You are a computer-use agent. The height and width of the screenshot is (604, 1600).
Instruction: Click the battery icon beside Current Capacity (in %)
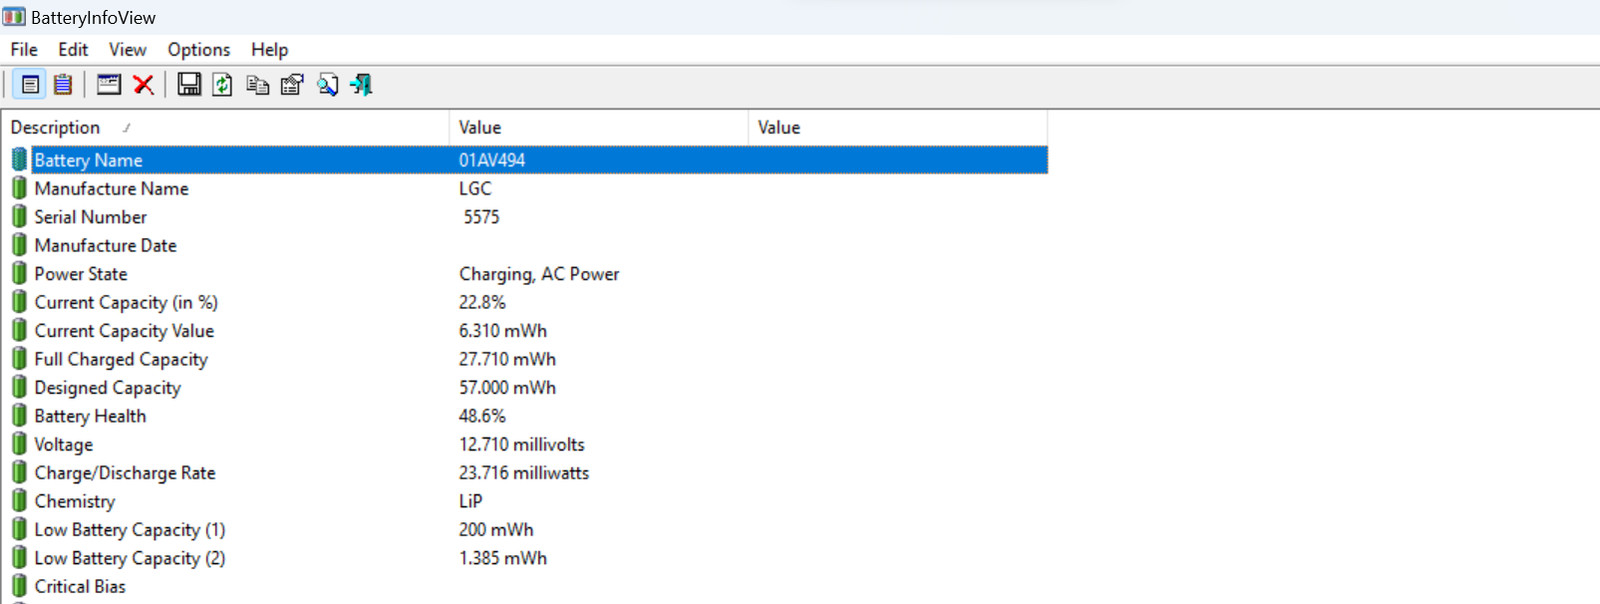pos(19,302)
